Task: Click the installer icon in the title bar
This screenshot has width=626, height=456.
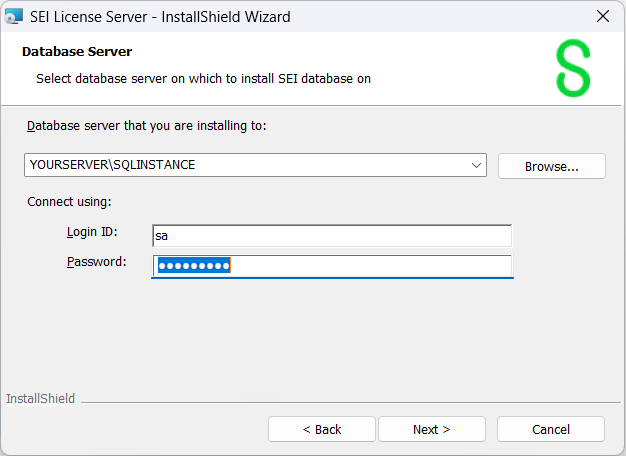Action: (14, 16)
